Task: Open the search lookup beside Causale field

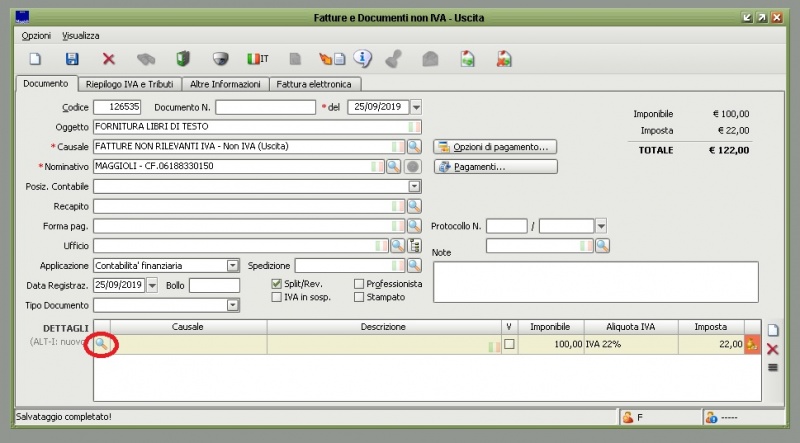Action: click(x=413, y=147)
